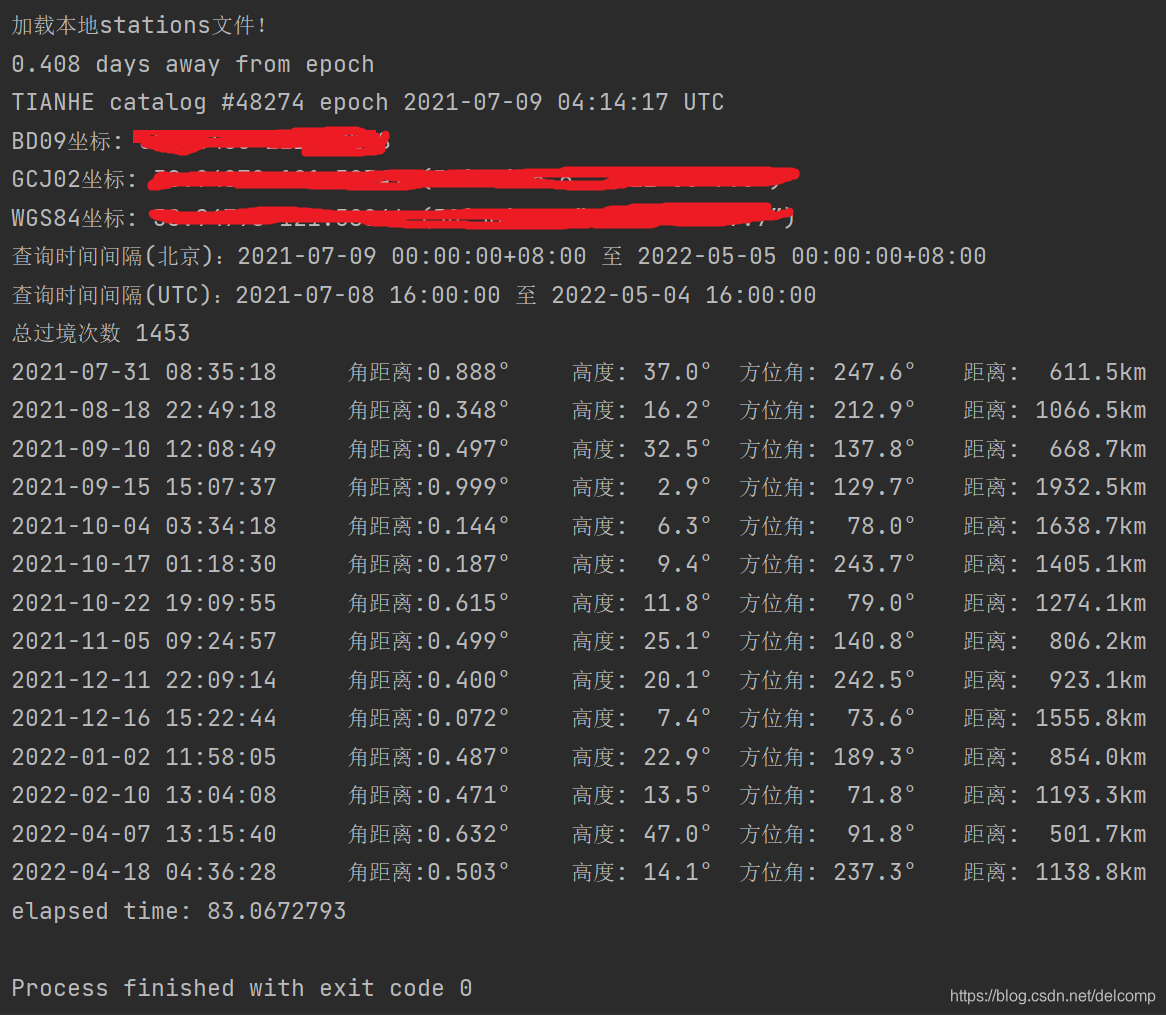This screenshot has width=1166, height=1015.
Task: Click the TIANHE catalog #48274 epoch line
Action: pyautogui.click(x=367, y=102)
